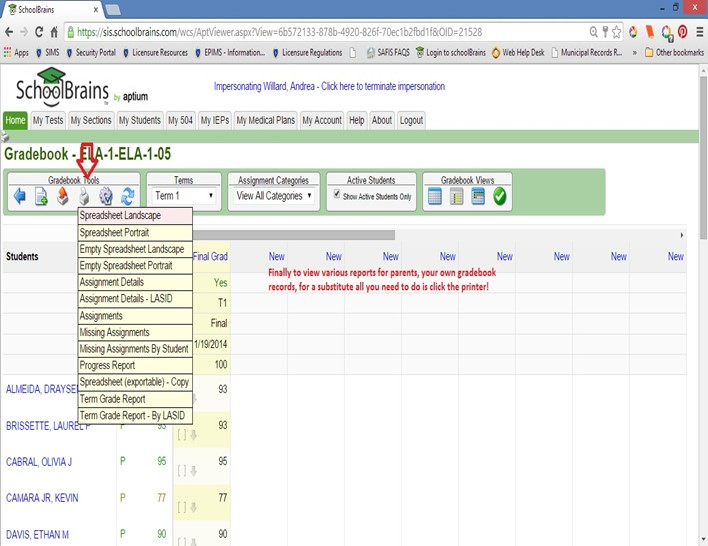Open the Term 1 dropdown
This screenshot has height=546, width=708.
pos(184,196)
